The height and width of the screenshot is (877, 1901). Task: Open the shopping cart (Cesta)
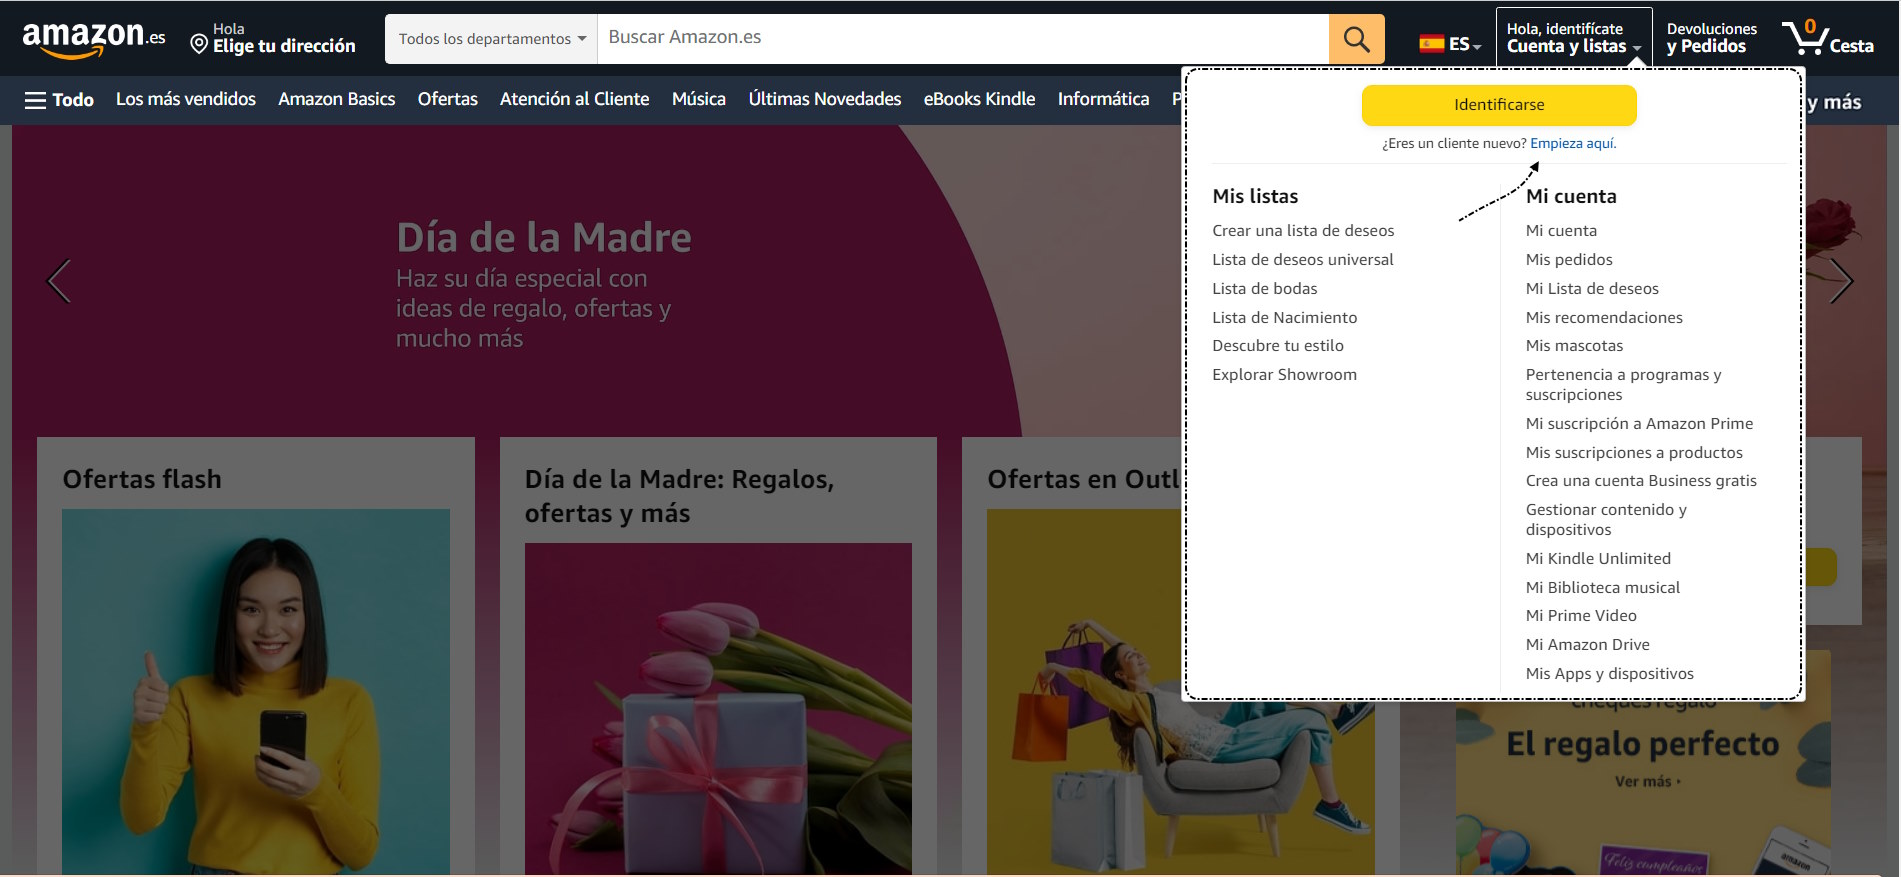1828,38
